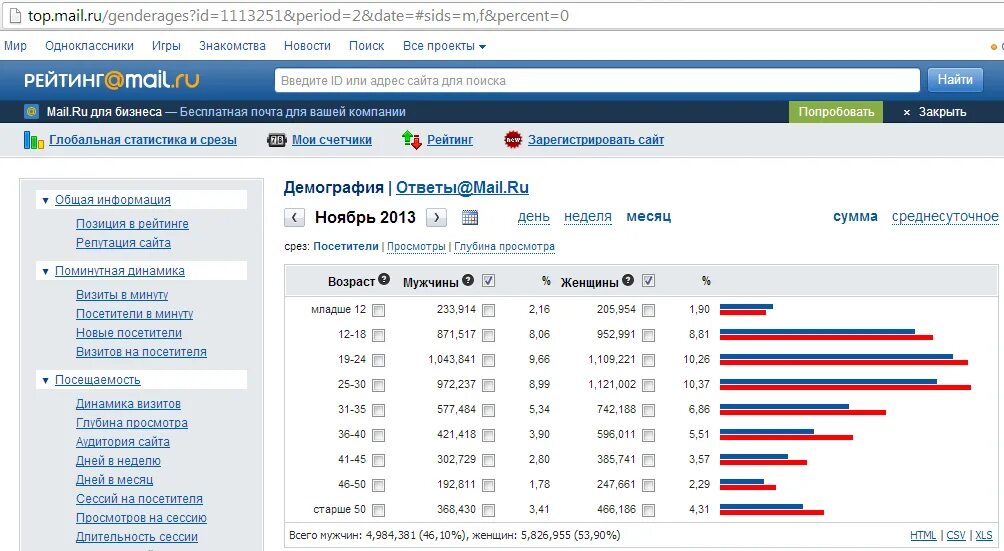1004x551 pixels.
Task: Click the blue bar for 19-24 men
Action: click(x=836, y=356)
